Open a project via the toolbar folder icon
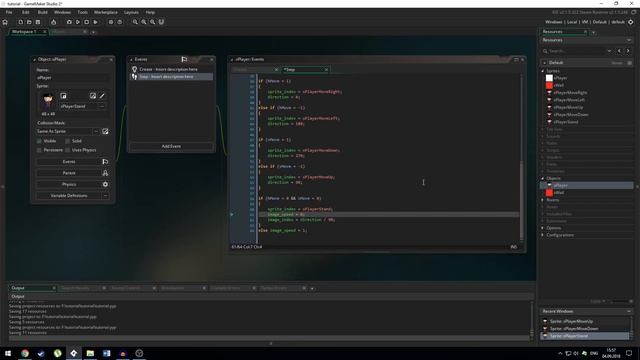This screenshot has width=640, height=360. (29, 22)
